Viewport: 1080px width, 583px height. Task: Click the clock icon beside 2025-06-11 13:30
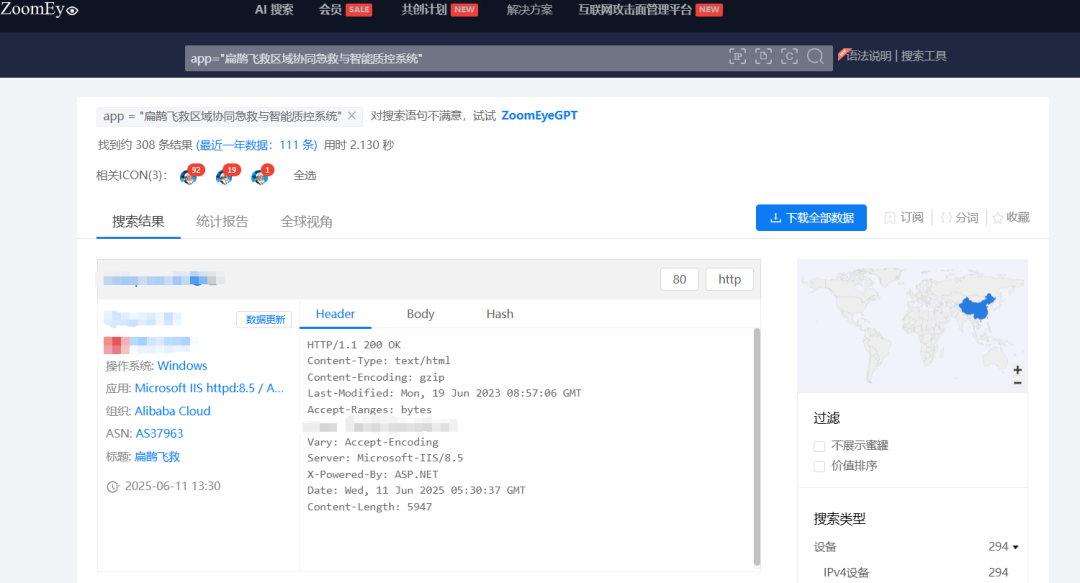click(x=113, y=487)
